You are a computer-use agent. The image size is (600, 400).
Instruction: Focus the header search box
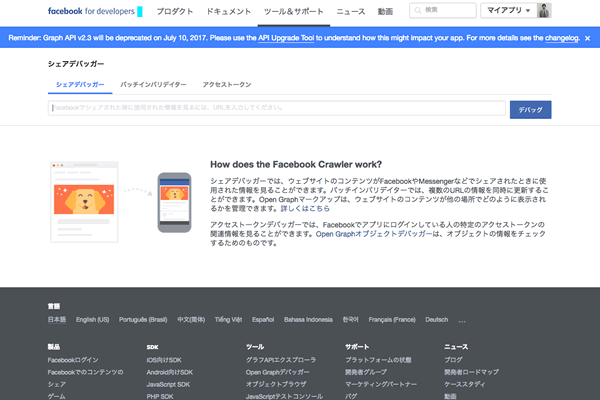pyautogui.click(x=443, y=10)
